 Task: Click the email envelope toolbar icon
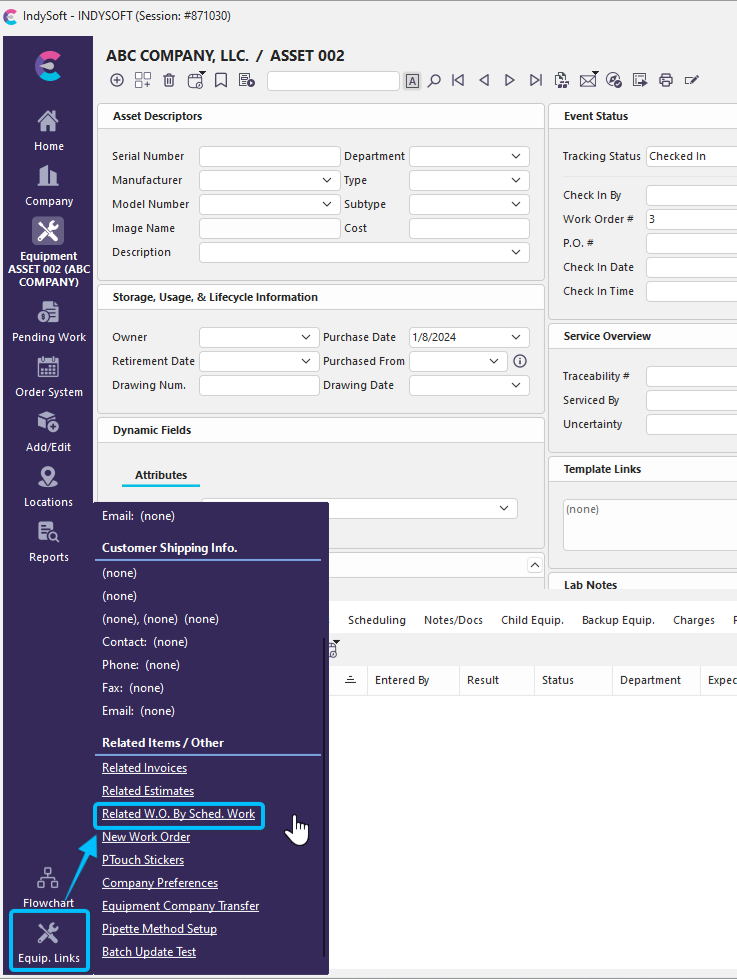[588, 81]
